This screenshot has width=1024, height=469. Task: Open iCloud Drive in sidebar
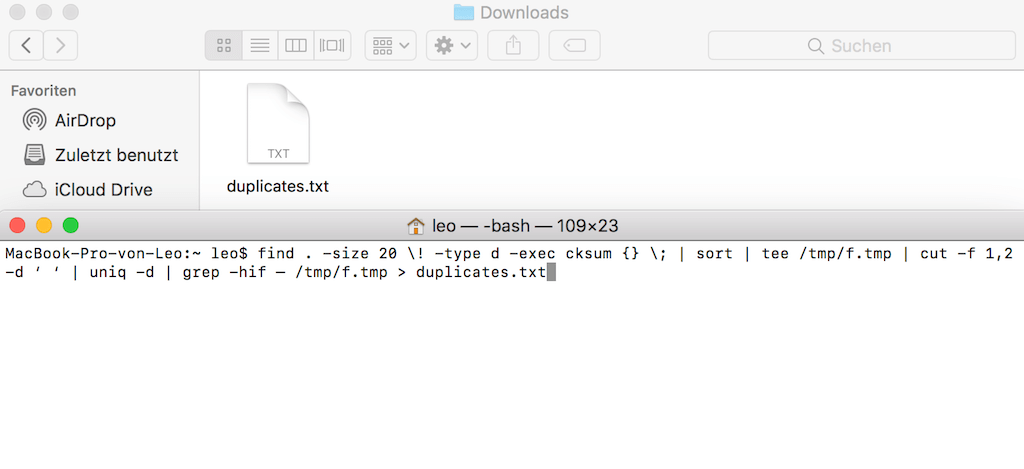click(88, 190)
